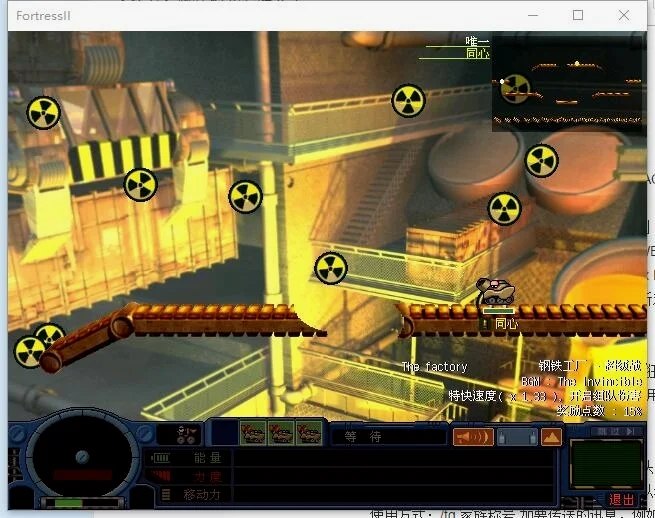
Task: Click the 奖励点数 bonus points text
Action: 599,411
